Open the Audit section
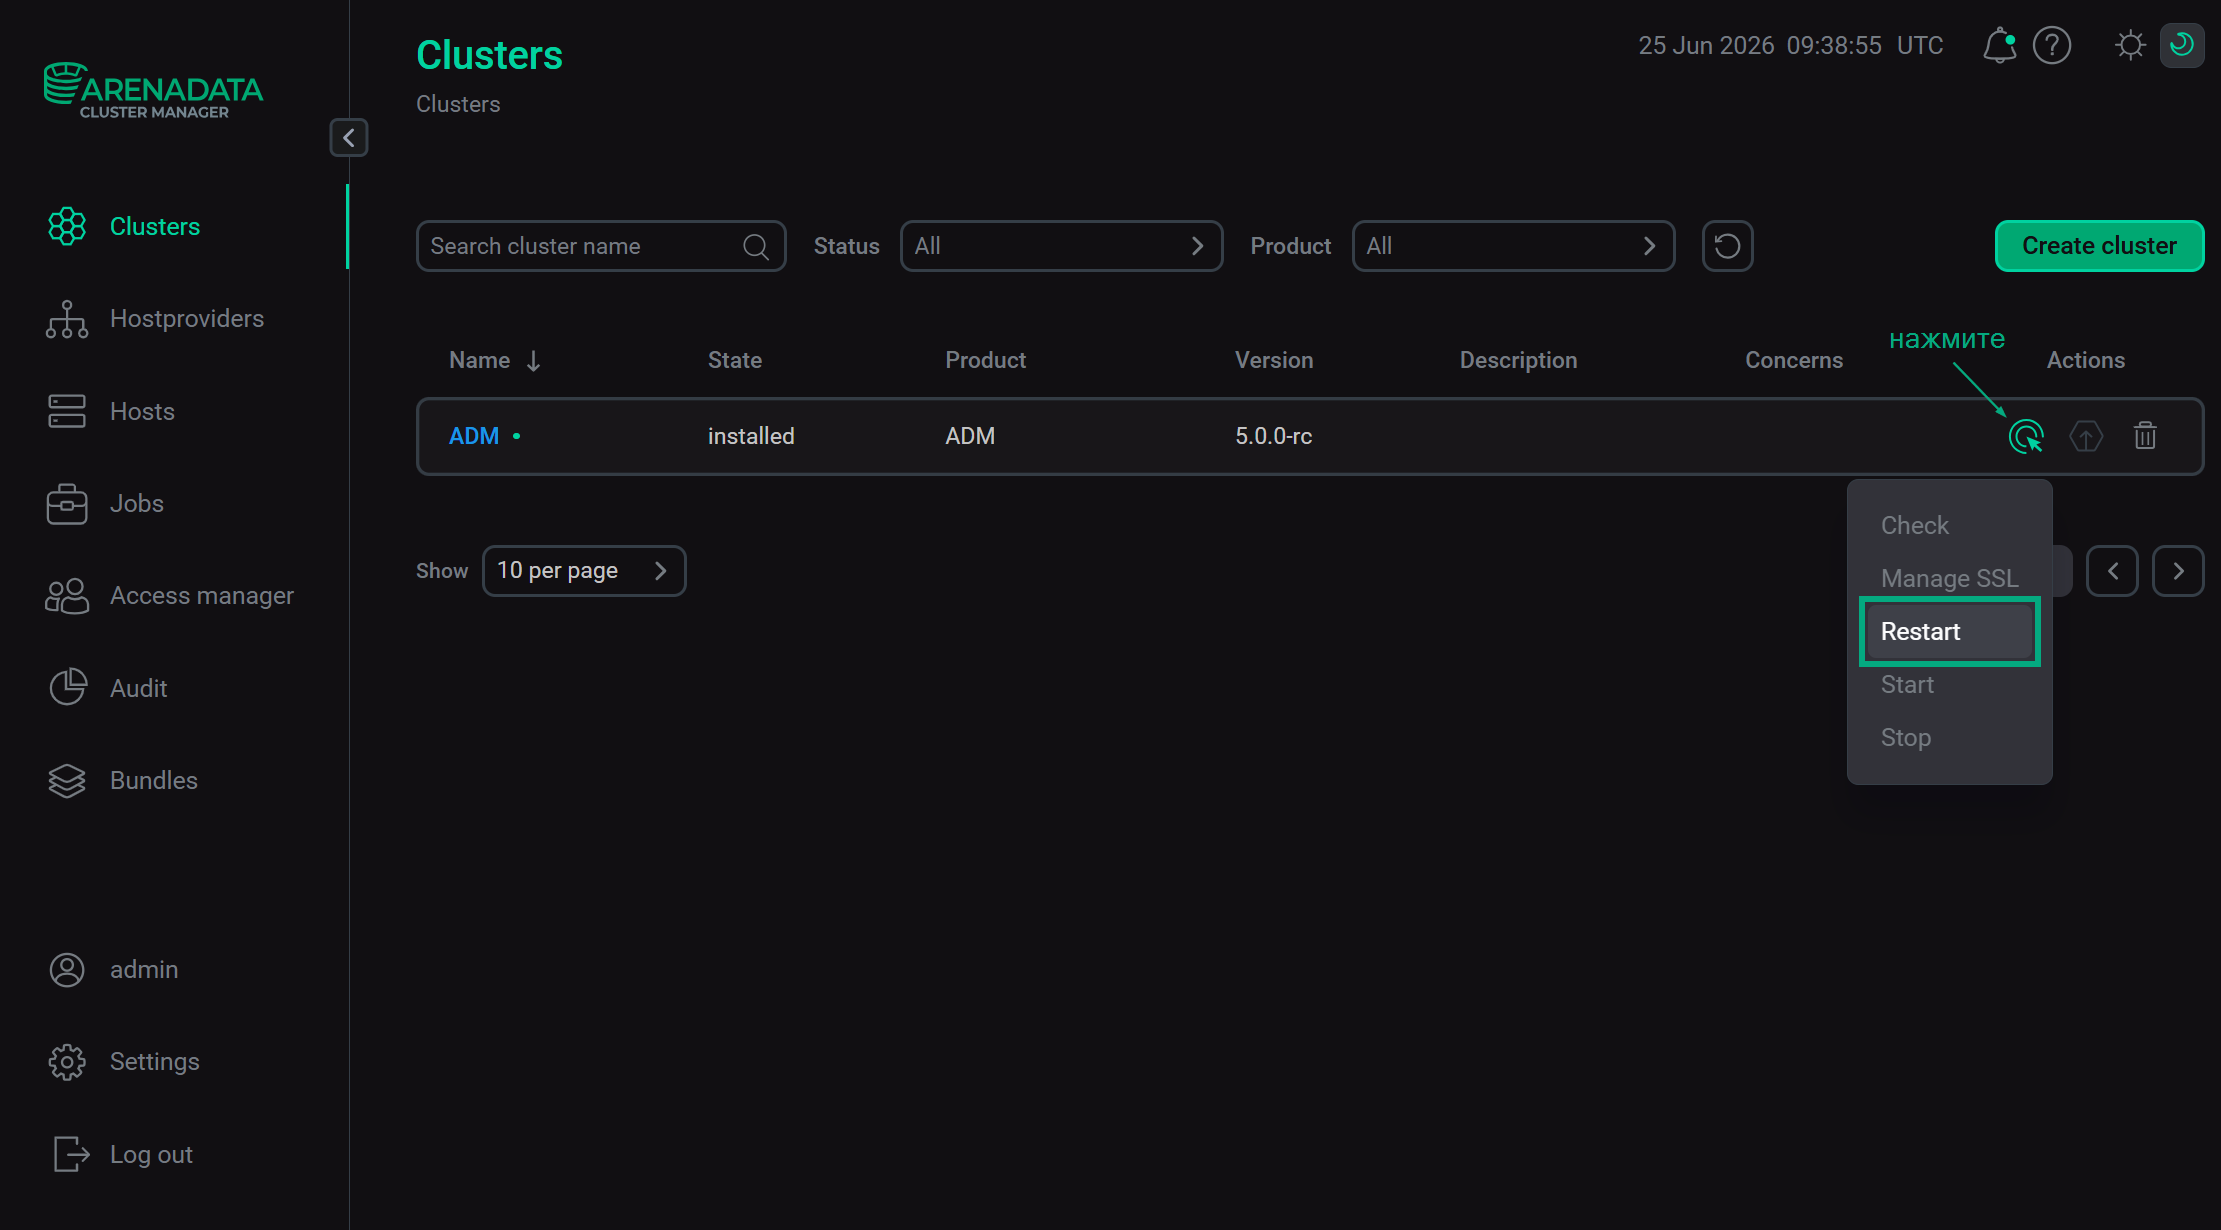The height and width of the screenshot is (1230, 2221). (139, 688)
